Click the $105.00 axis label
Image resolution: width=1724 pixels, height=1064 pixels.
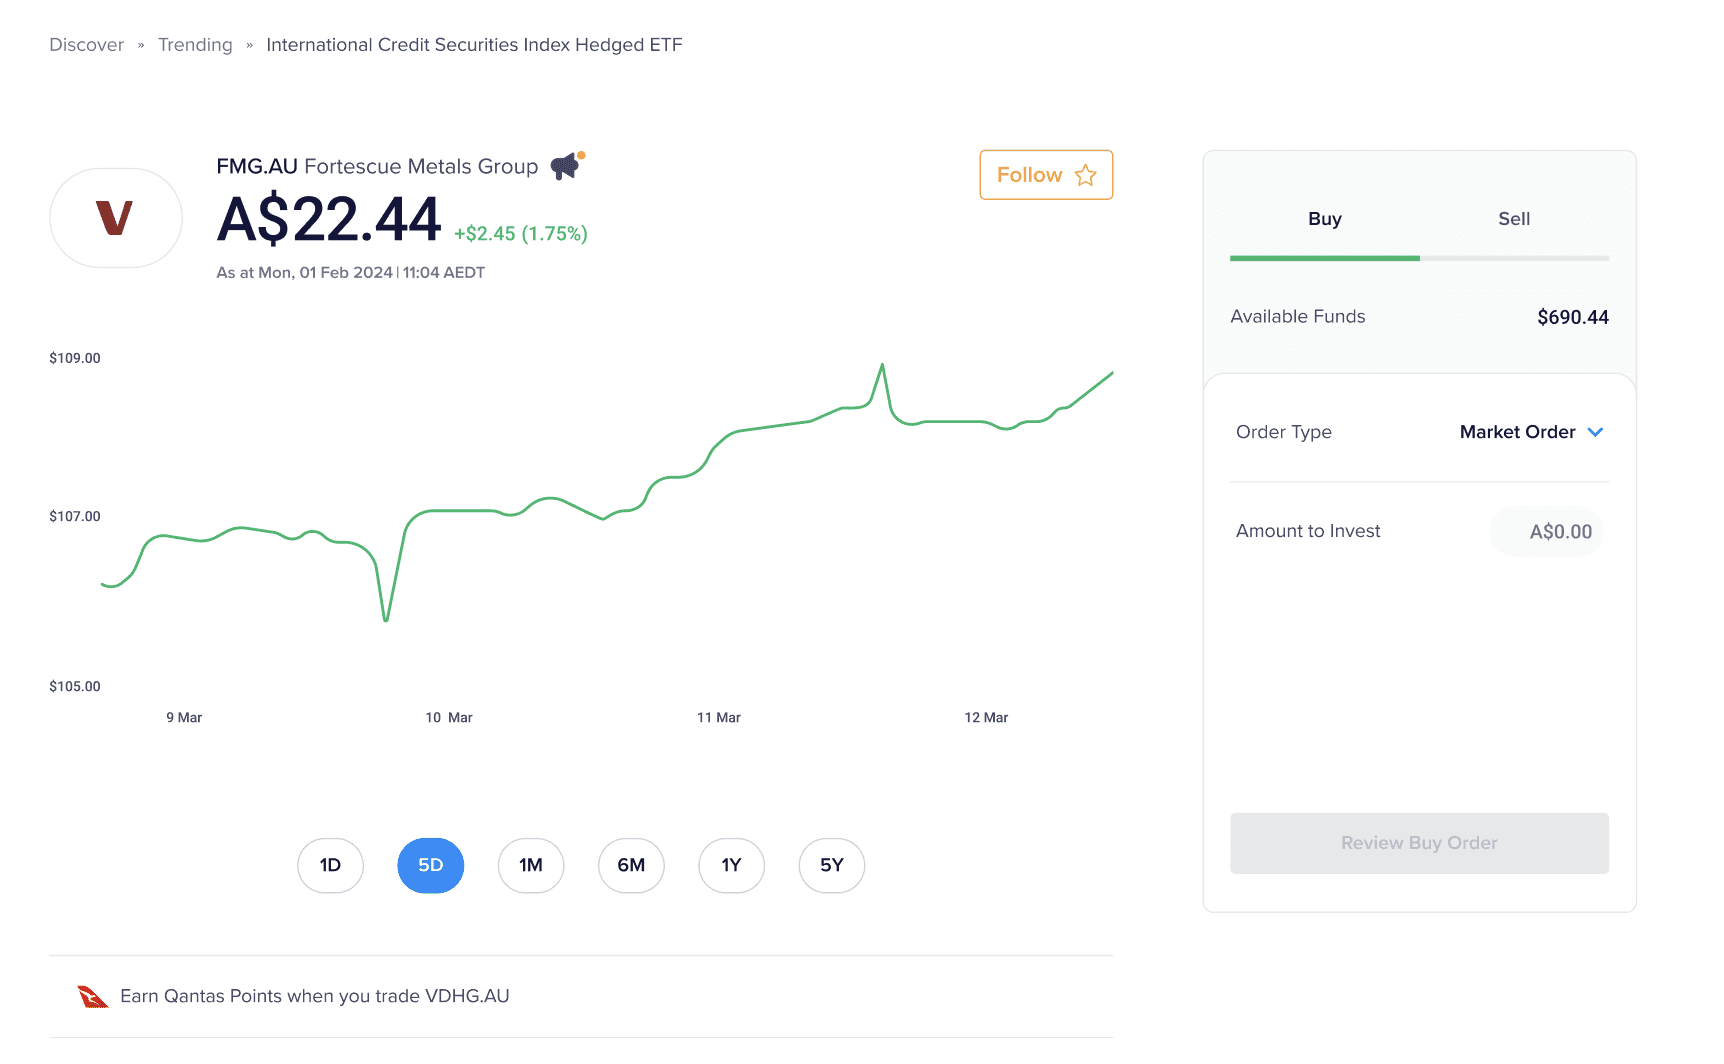75,686
